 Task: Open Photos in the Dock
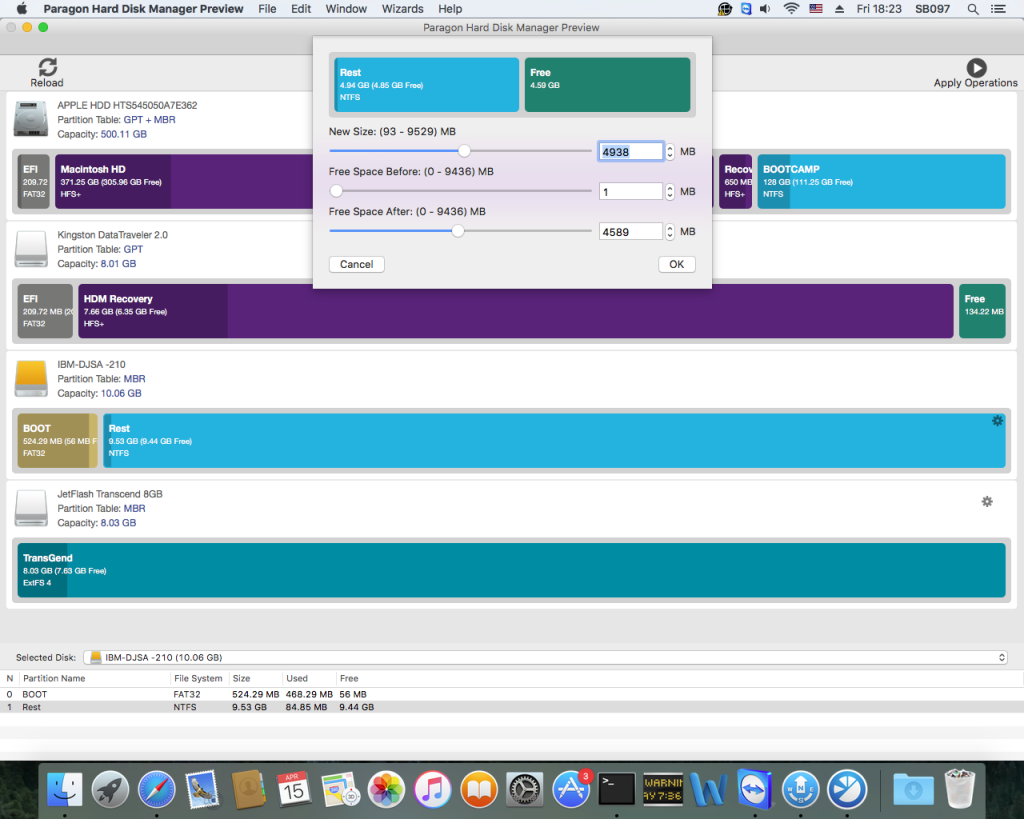(387, 789)
